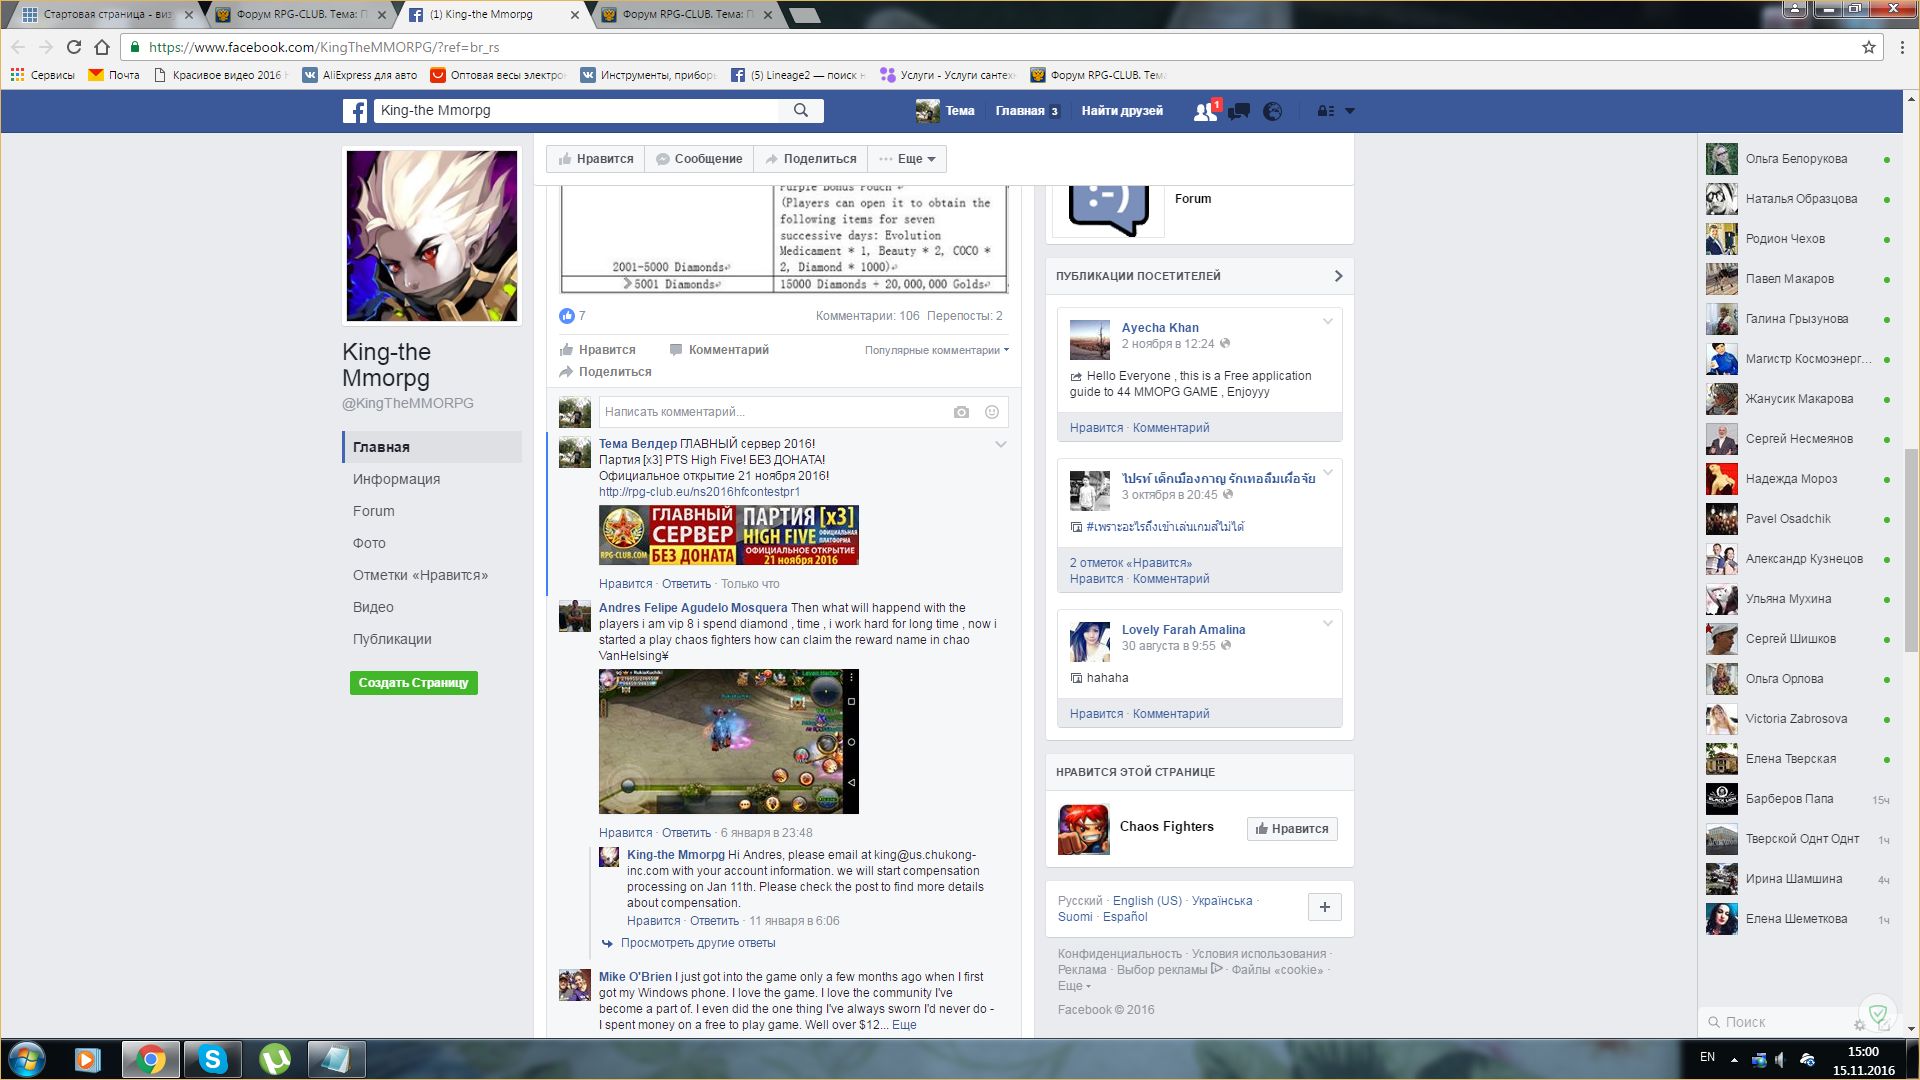Click camera icon in comment box
Screen dimensions: 1920x1080
pyautogui.click(x=961, y=412)
